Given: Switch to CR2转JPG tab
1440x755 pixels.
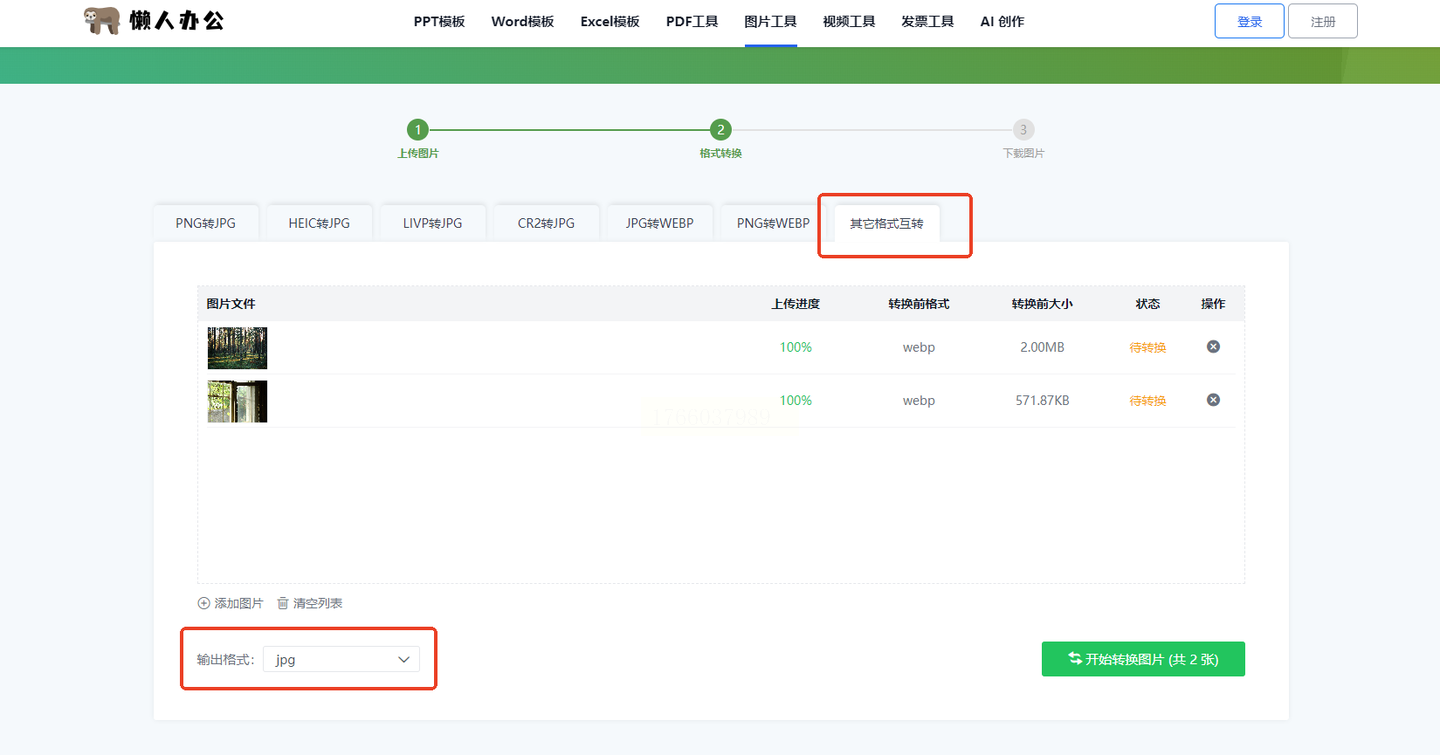Looking at the screenshot, I should click(x=546, y=223).
